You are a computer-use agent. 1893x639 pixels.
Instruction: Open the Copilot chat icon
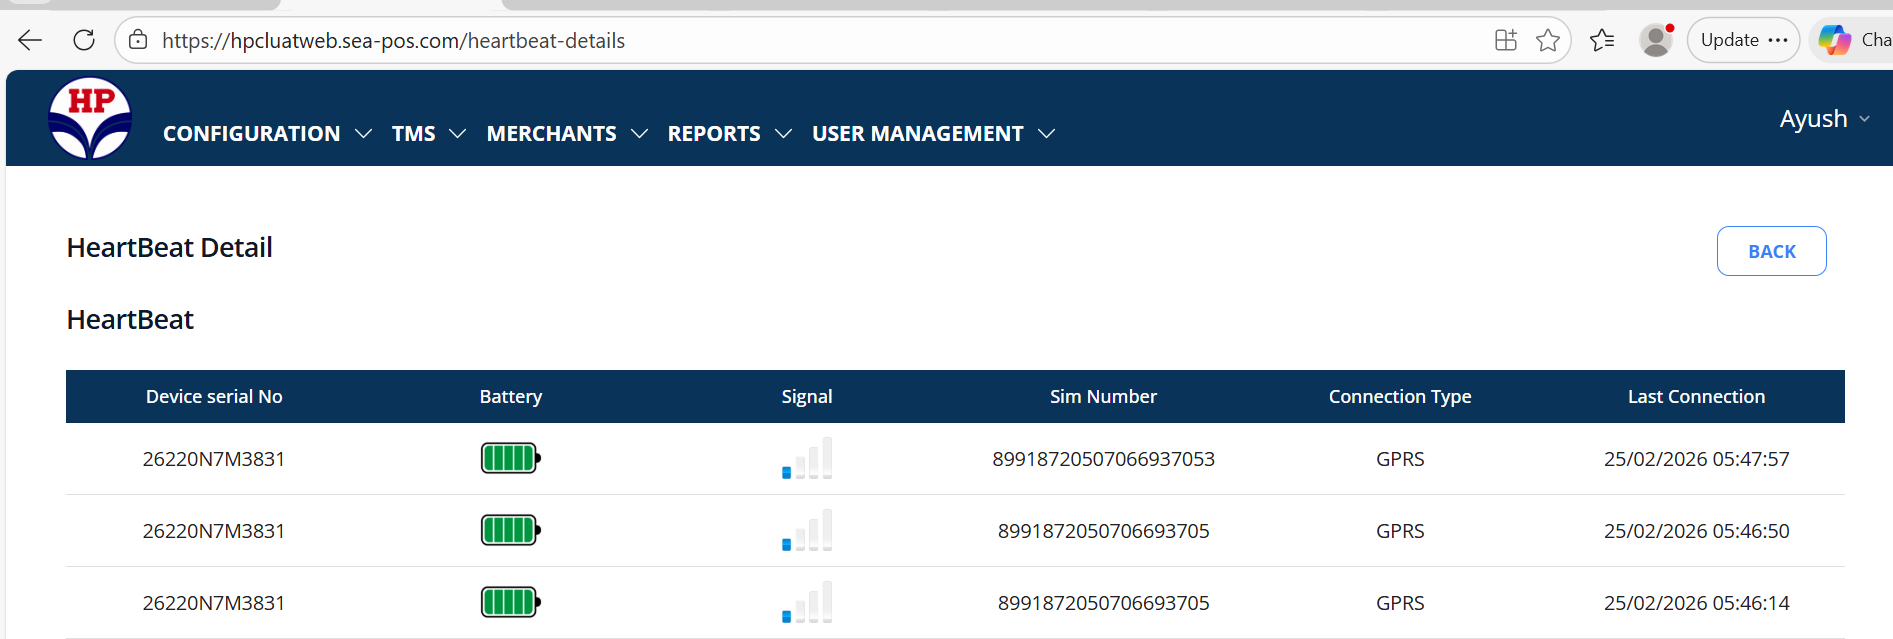tap(1835, 40)
